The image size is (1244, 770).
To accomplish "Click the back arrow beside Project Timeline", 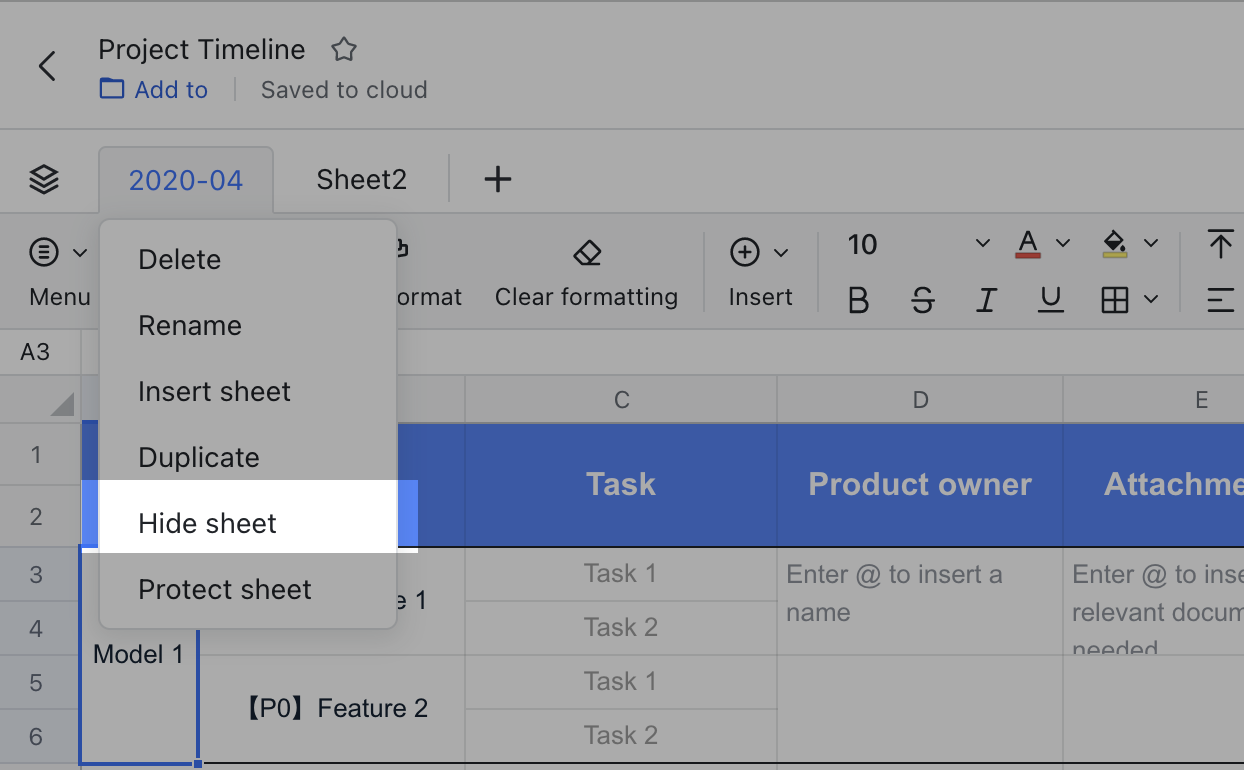I will tap(46, 65).
